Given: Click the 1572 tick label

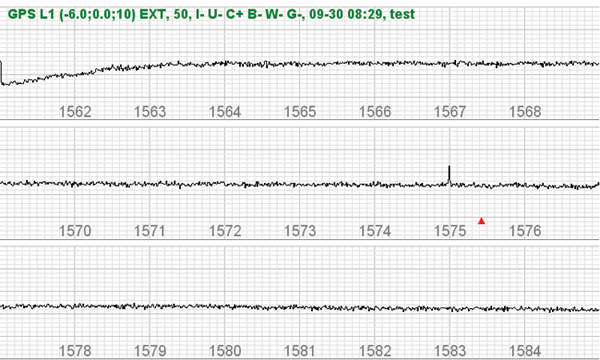Looking at the screenshot, I should click(225, 231).
